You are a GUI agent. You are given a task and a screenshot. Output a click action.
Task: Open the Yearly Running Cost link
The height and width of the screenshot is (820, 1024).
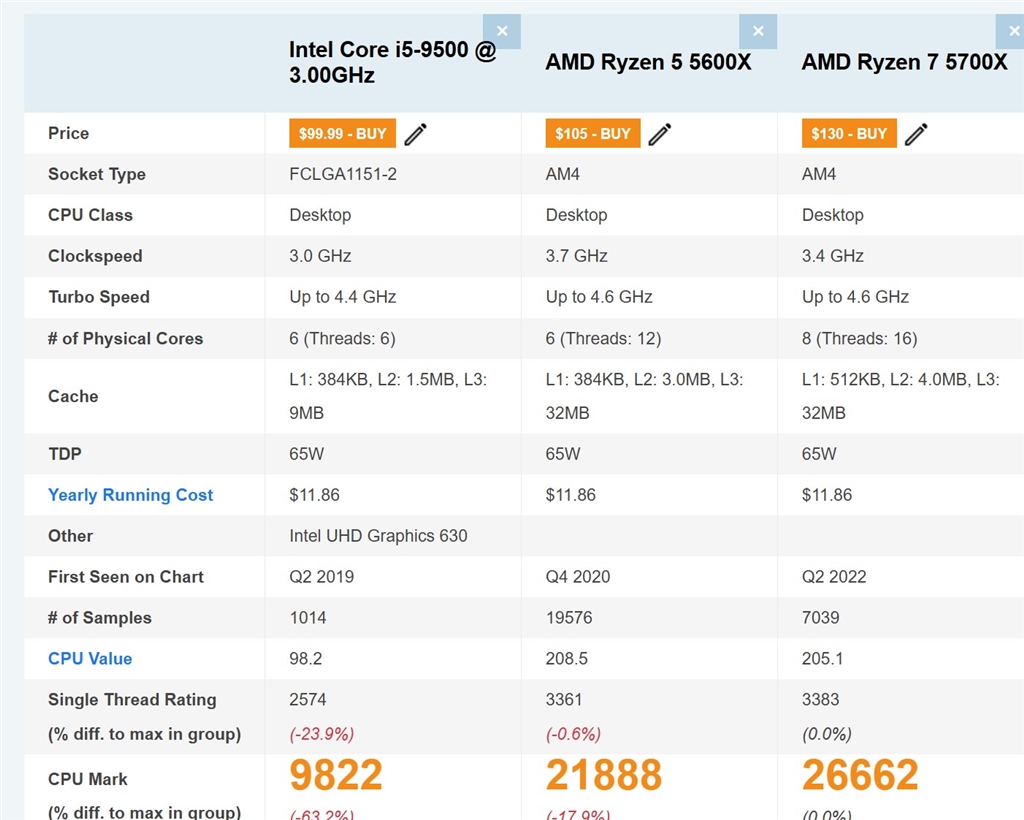[130, 495]
